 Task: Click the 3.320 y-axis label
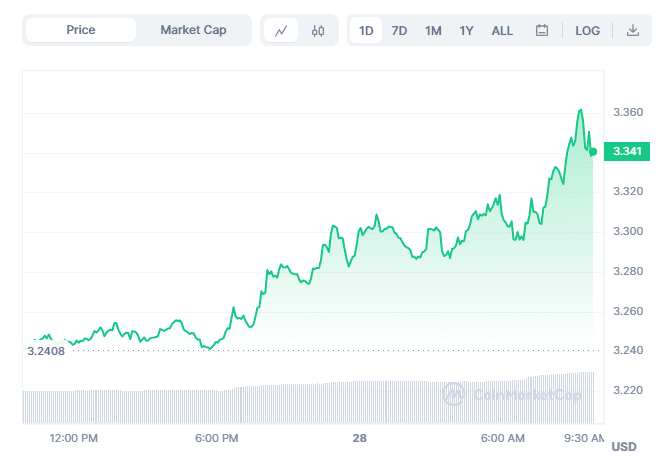(628, 191)
